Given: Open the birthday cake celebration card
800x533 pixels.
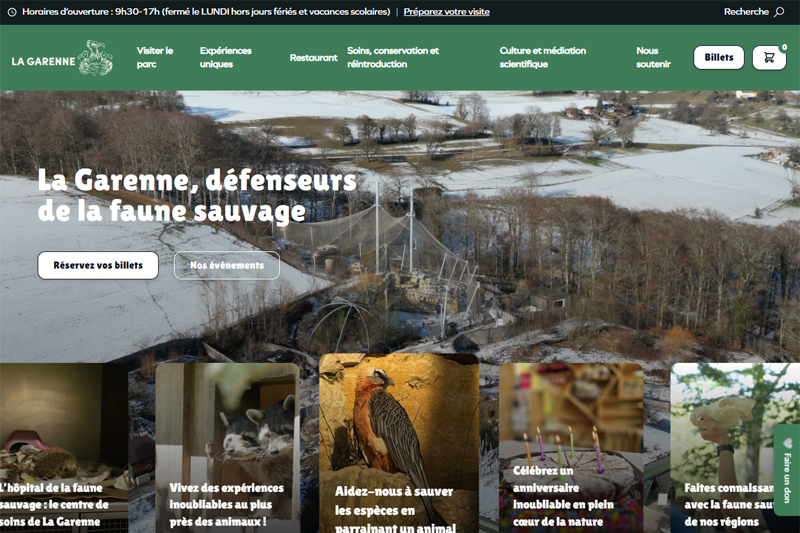Looking at the screenshot, I should click(570, 450).
